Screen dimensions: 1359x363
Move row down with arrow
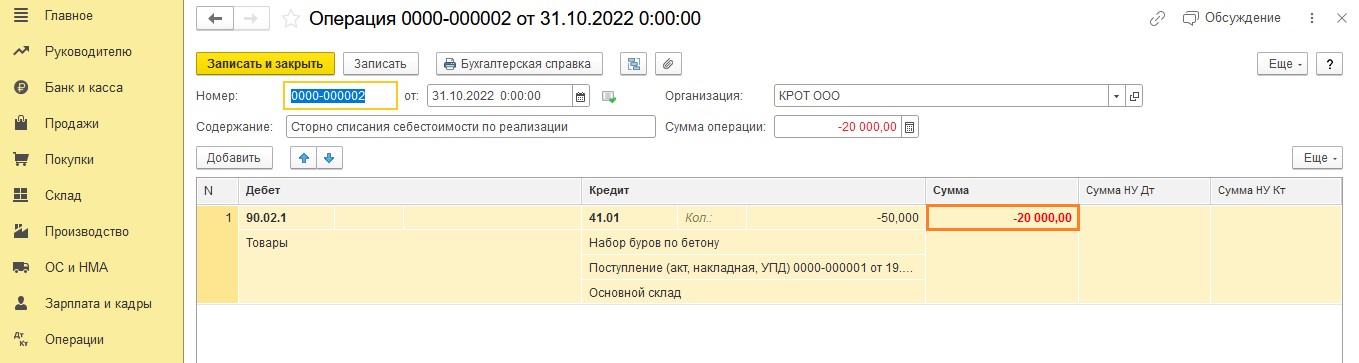(329, 157)
